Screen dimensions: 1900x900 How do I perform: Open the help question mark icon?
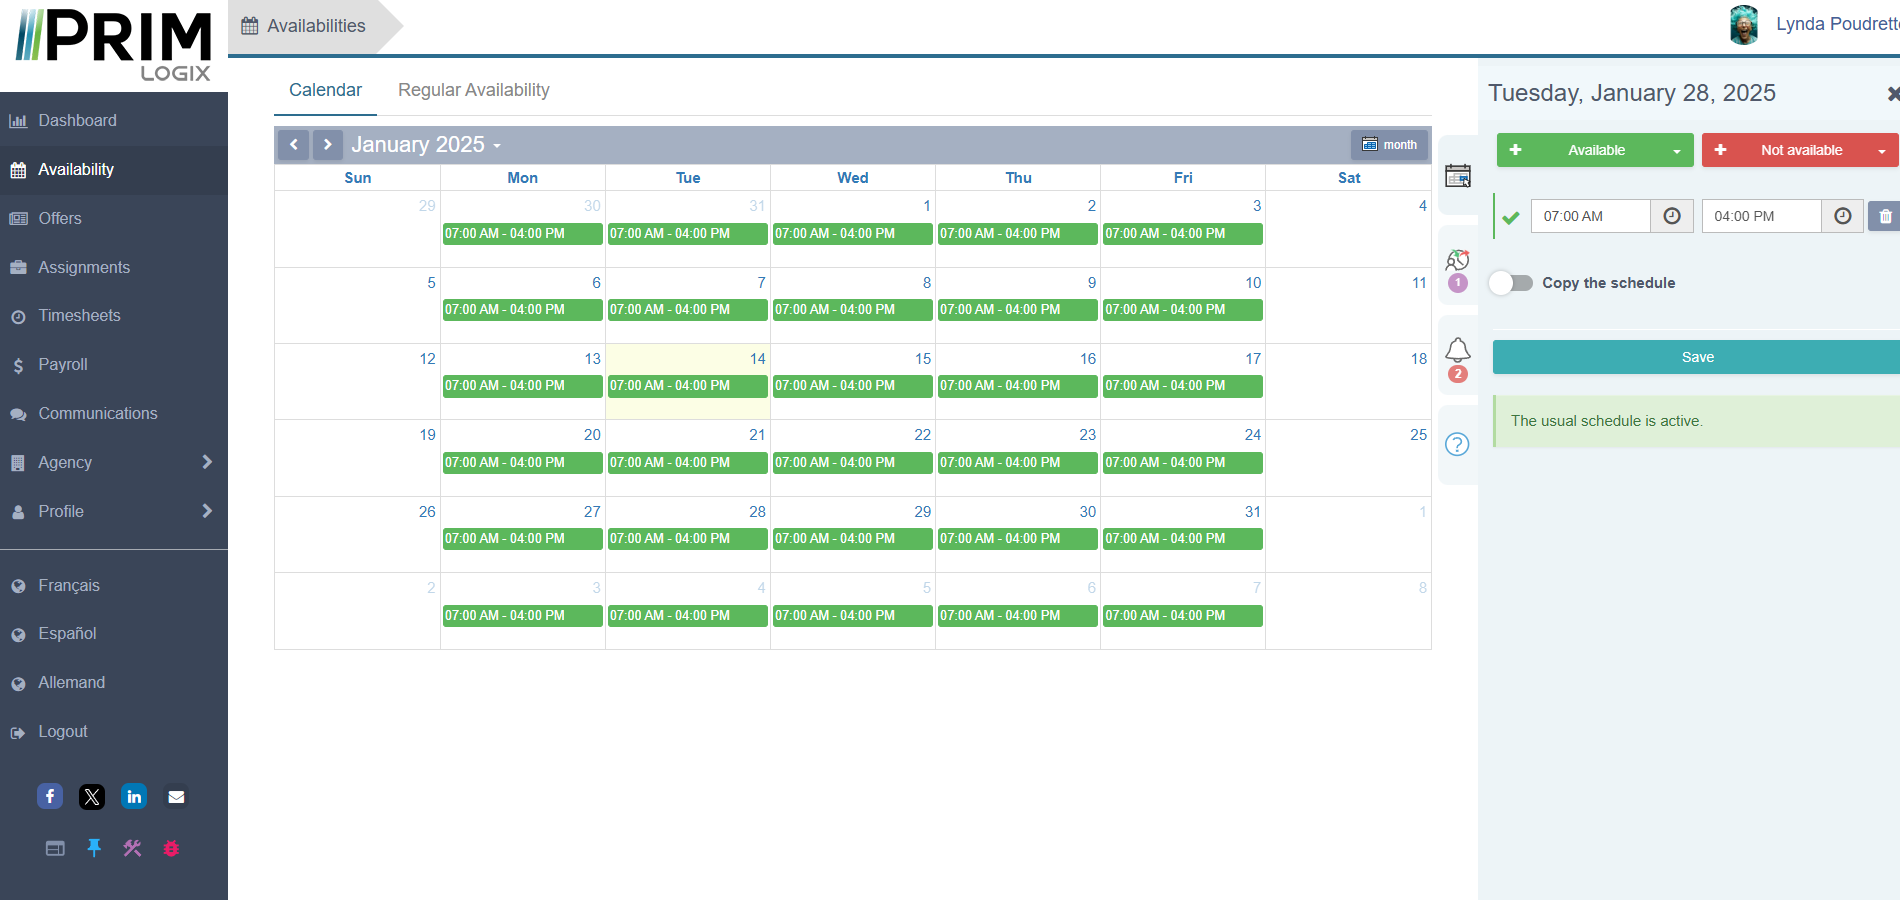pyautogui.click(x=1457, y=444)
